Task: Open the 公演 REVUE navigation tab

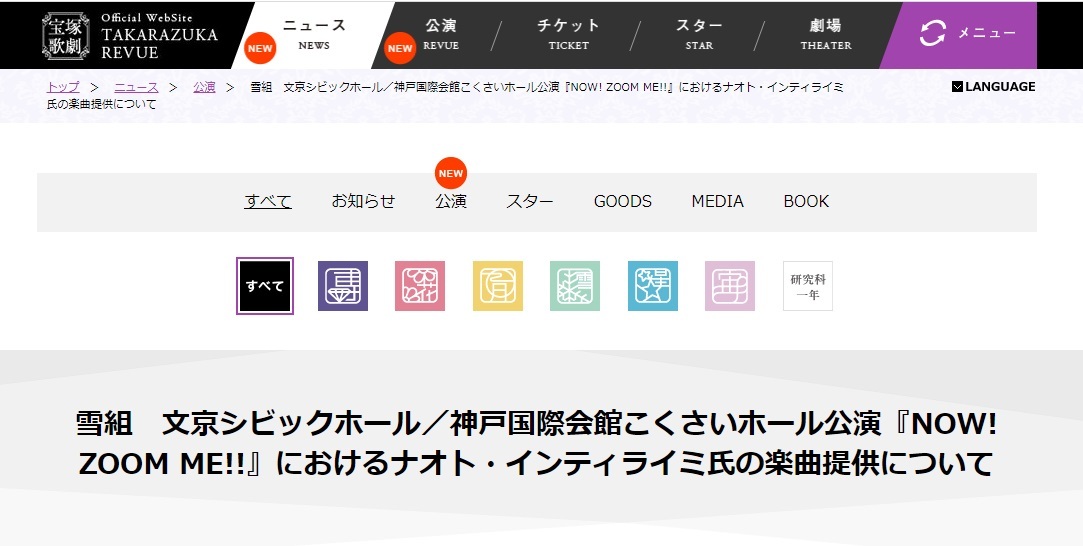Action: [441, 34]
